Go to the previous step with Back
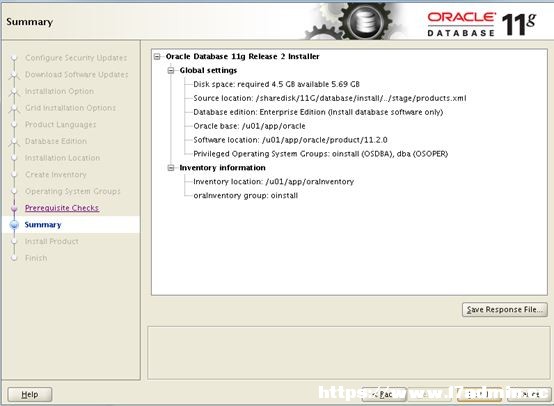554x406 pixels. (384, 394)
